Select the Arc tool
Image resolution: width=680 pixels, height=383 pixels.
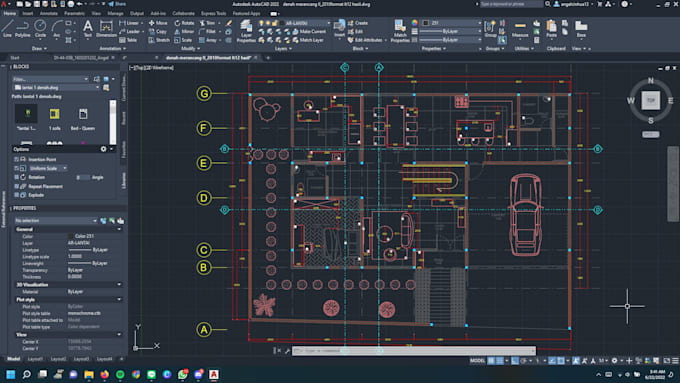click(x=56, y=28)
